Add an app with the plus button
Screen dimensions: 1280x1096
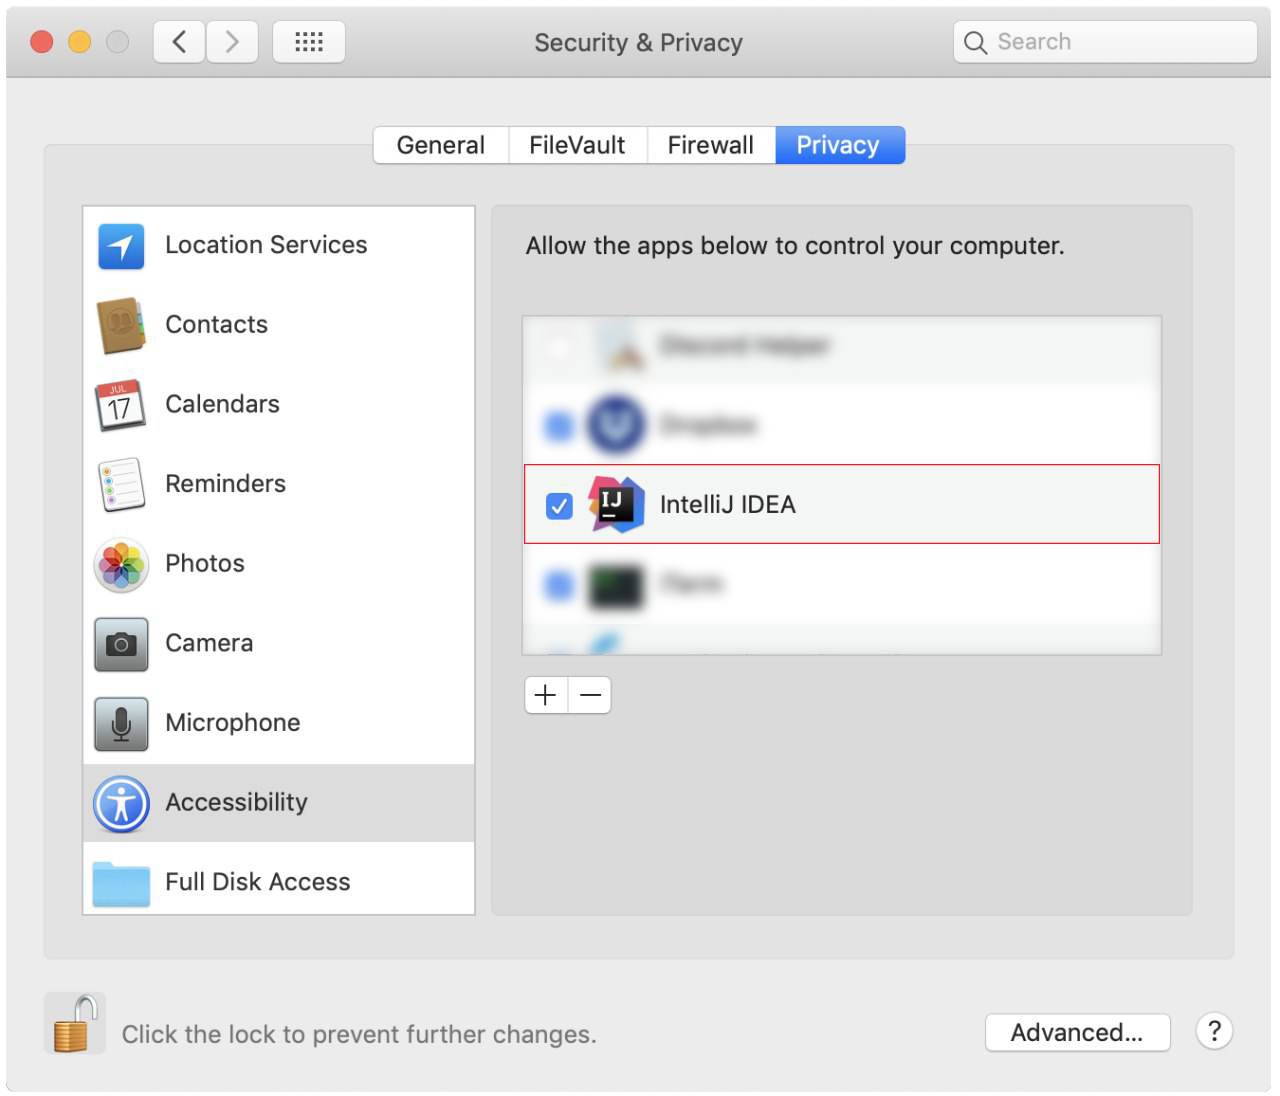click(x=545, y=695)
